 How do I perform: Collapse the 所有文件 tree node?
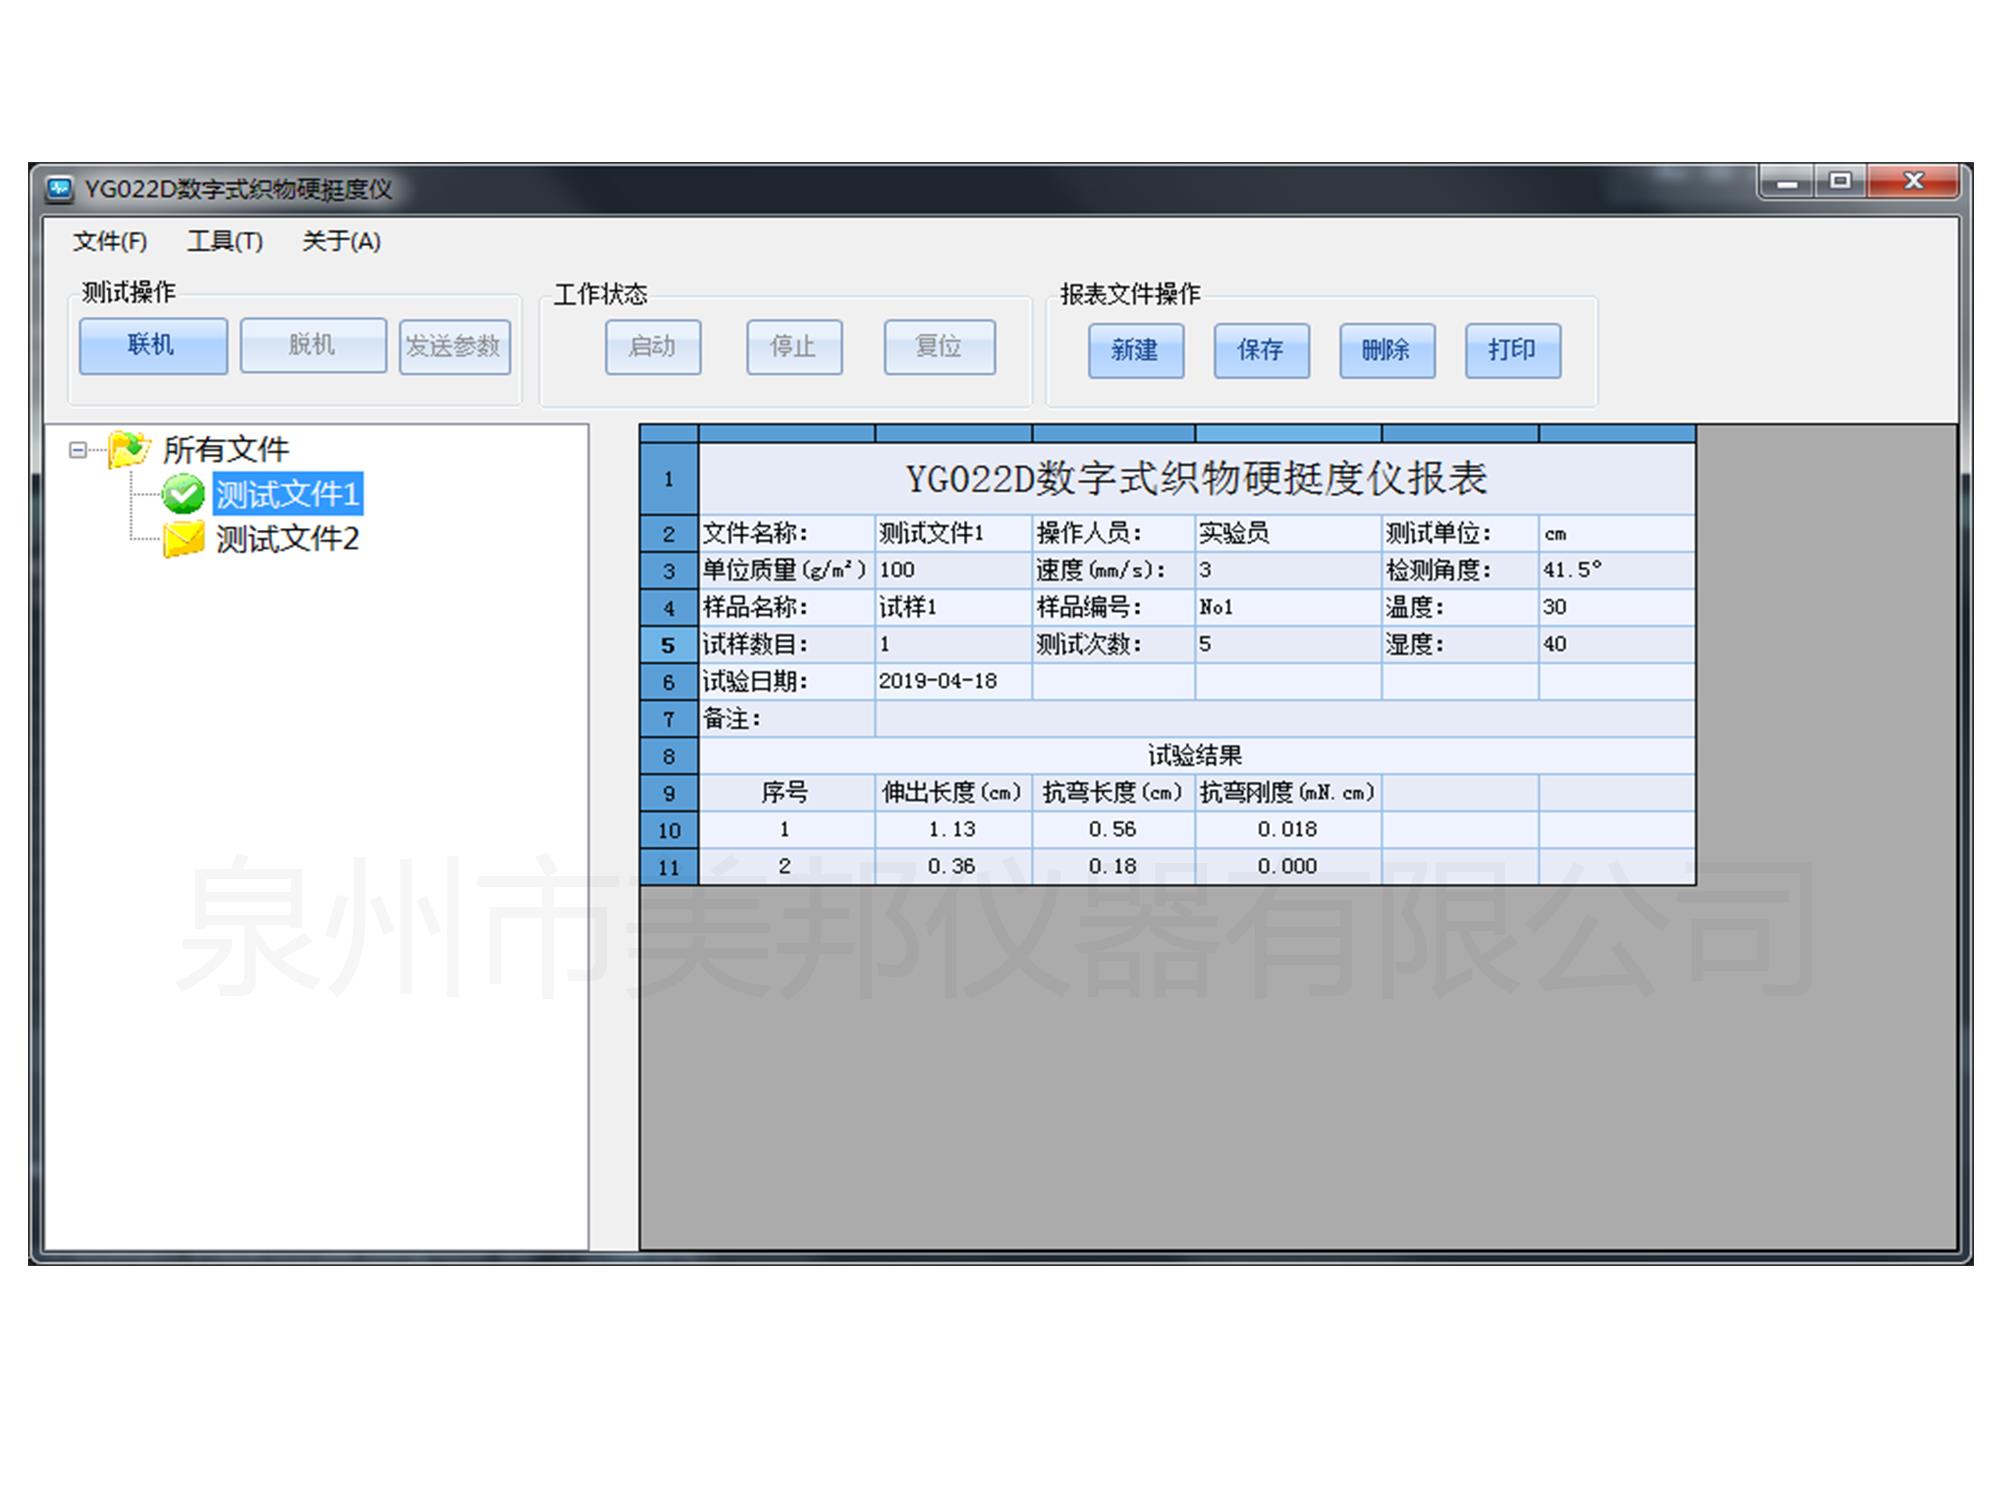pyautogui.click(x=77, y=450)
